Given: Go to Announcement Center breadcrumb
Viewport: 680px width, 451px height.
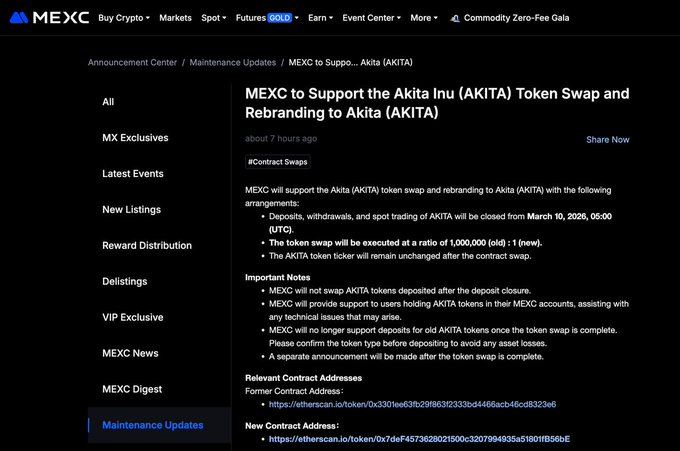Looking at the screenshot, I should pos(132,62).
